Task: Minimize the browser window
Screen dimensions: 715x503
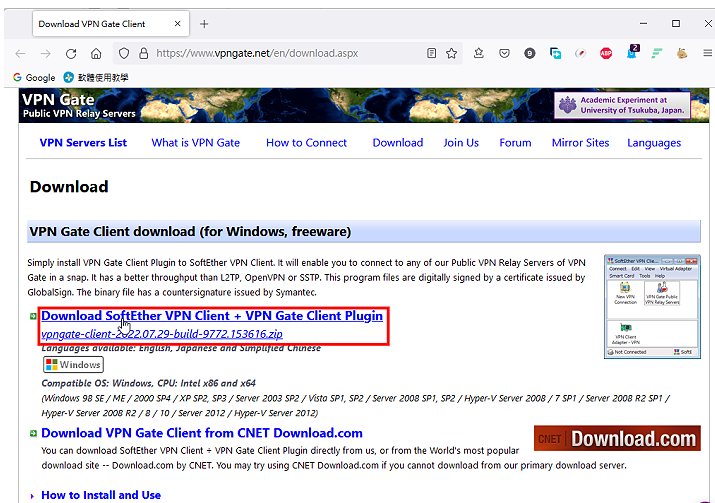Action: coord(643,24)
